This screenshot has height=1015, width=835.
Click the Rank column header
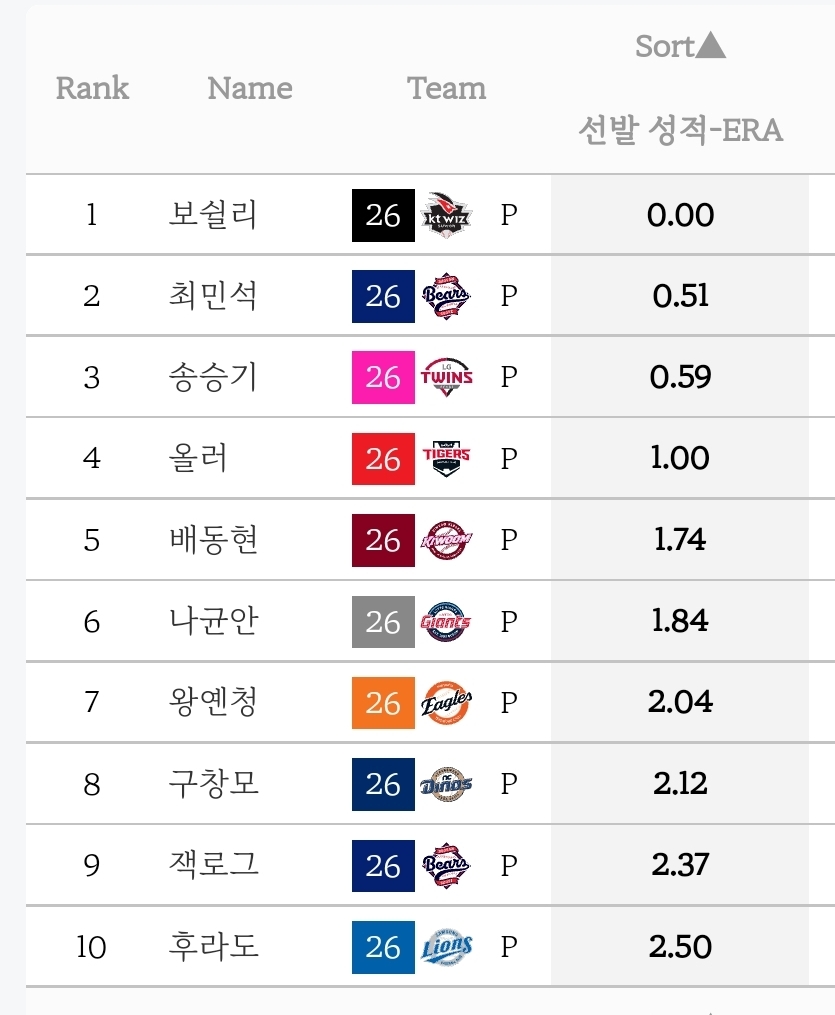pyautogui.click(x=92, y=89)
